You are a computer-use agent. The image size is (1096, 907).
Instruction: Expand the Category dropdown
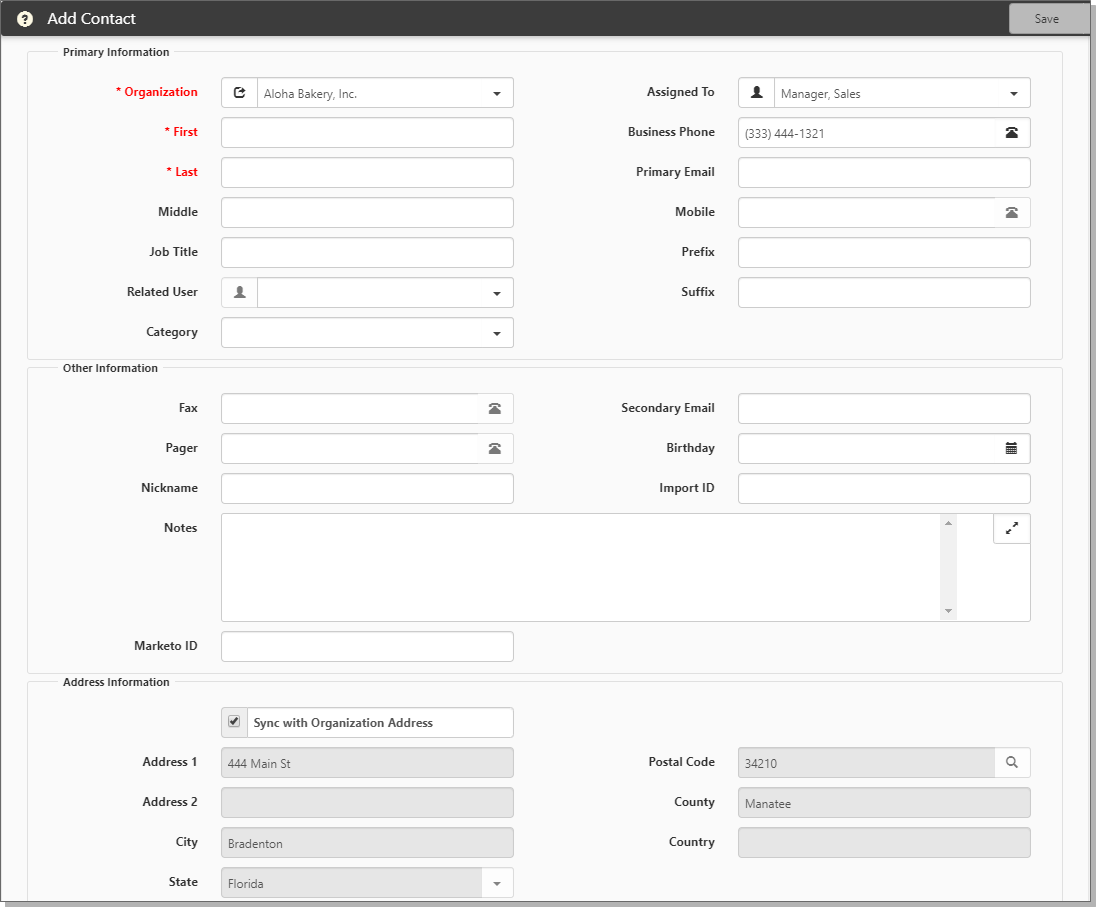coord(496,334)
